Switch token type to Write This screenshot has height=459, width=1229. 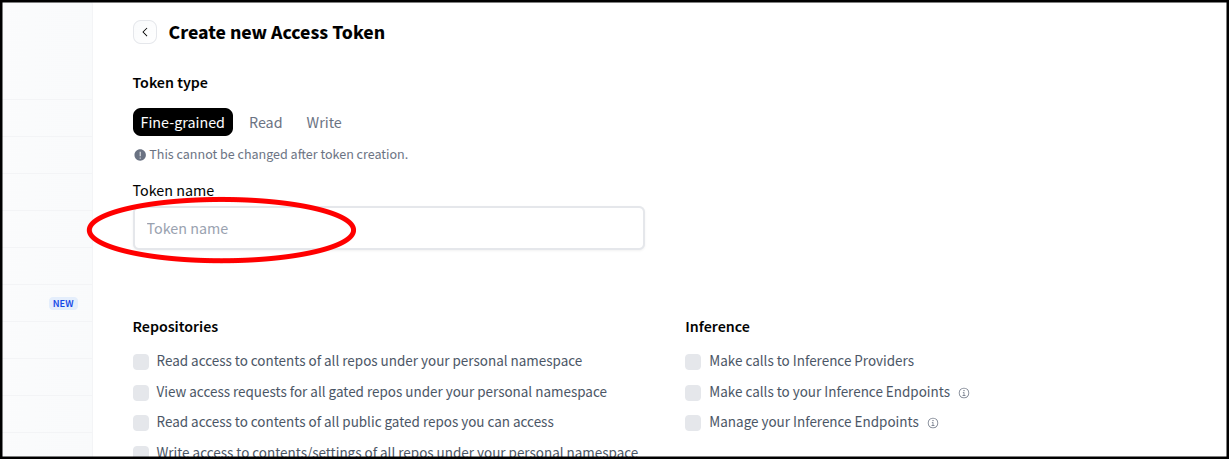point(323,122)
